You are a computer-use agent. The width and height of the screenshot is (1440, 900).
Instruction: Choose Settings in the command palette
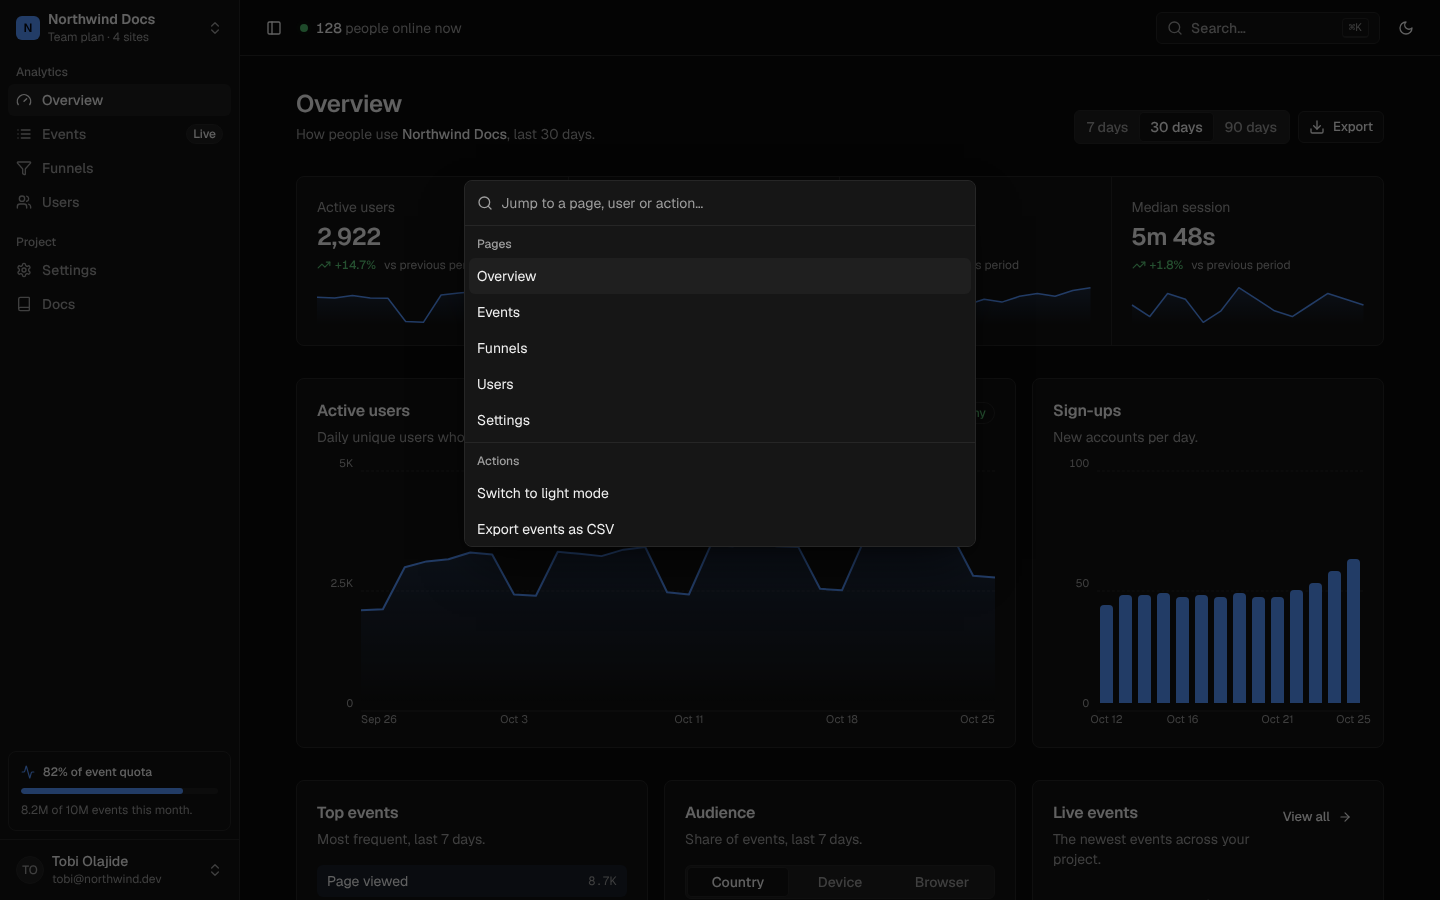tap(720, 420)
